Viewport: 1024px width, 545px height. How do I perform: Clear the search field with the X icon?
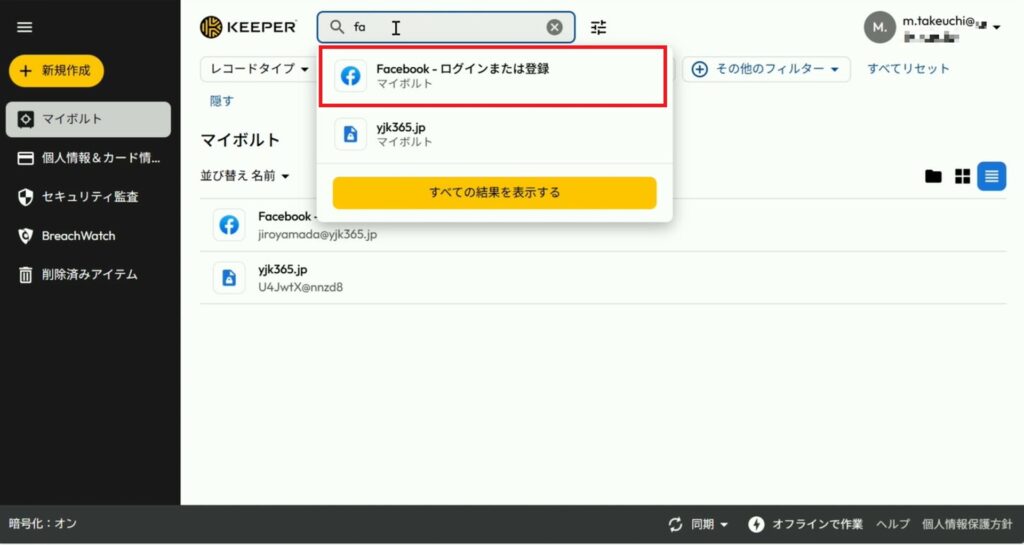pos(554,27)
